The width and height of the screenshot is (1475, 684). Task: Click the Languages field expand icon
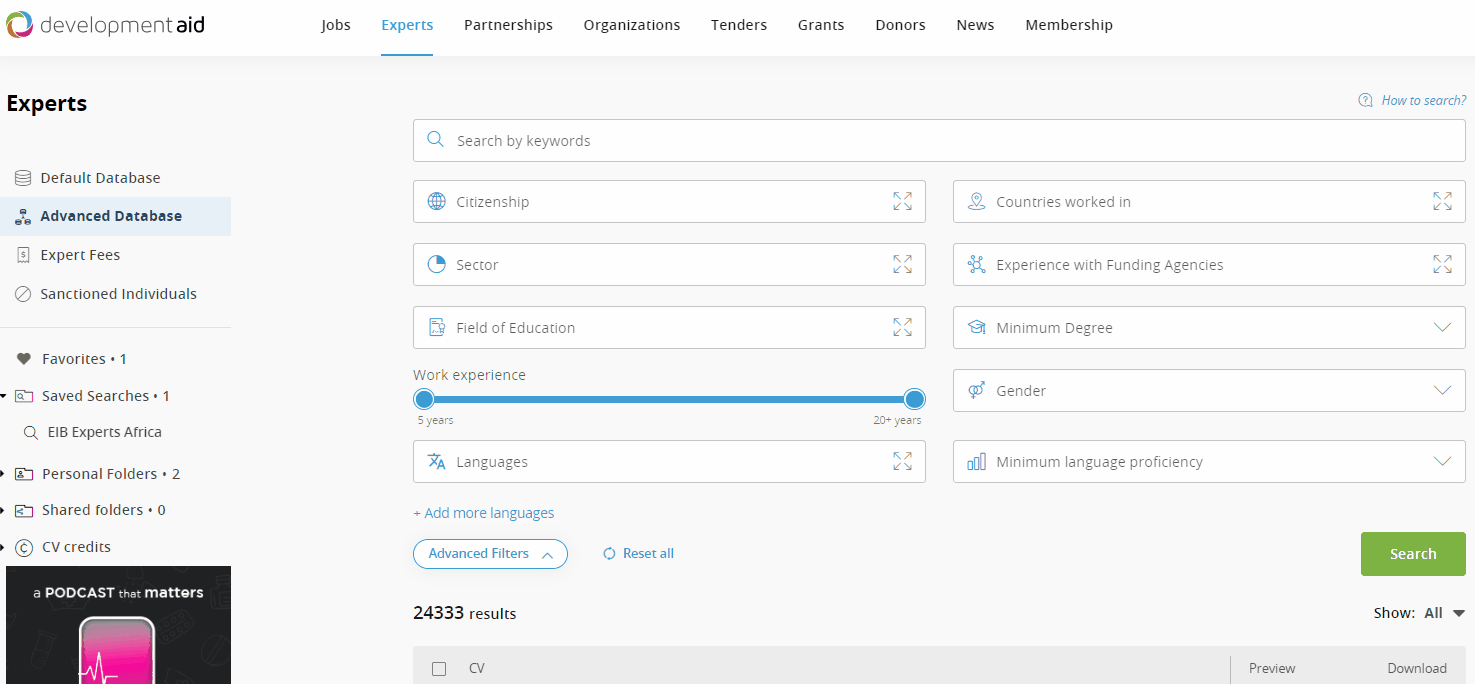point(902,461)
